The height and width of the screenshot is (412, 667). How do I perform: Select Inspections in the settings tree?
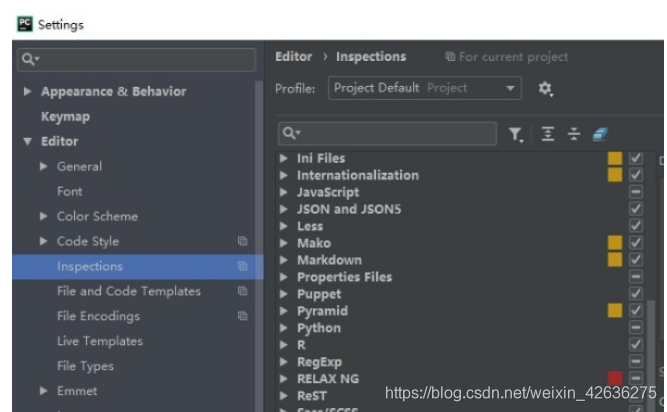[137, 266]
